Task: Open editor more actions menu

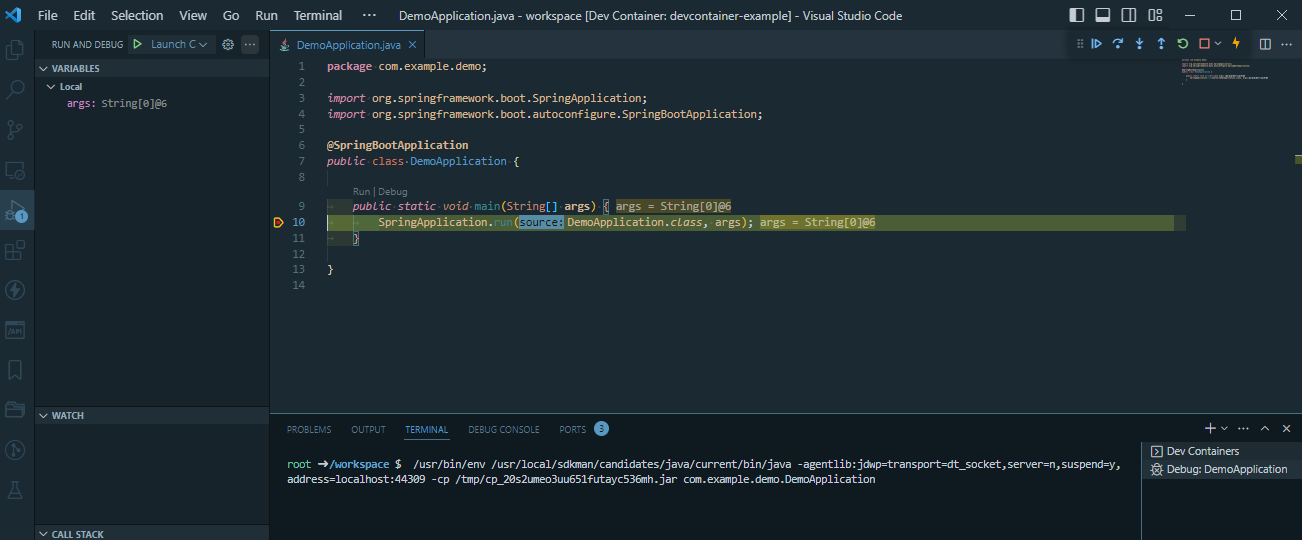Action: 1286,44
